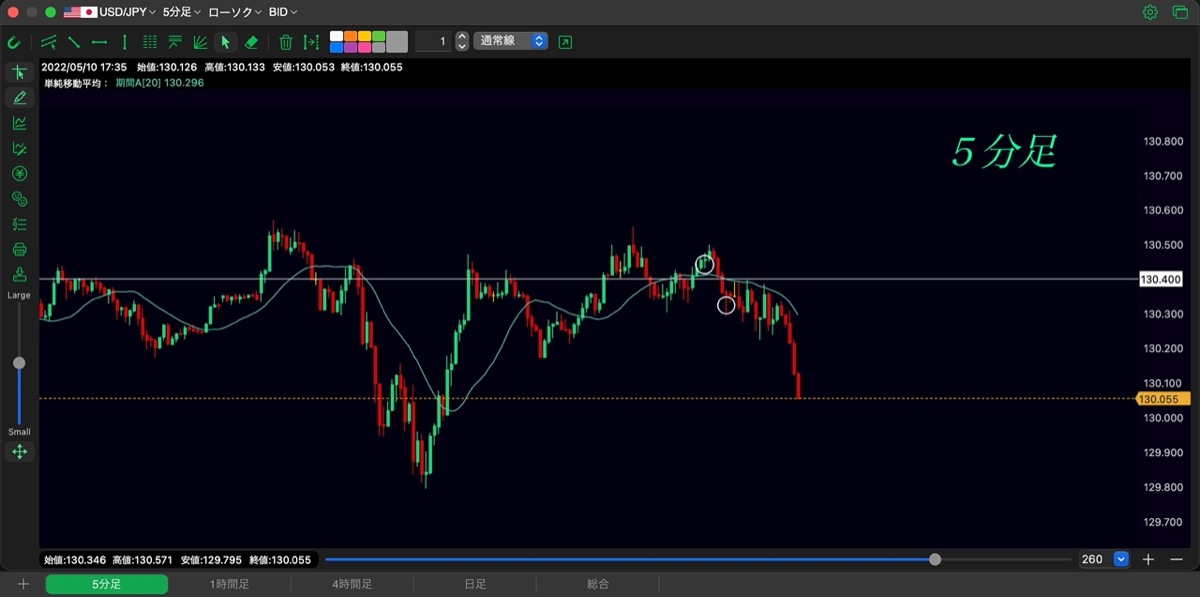This screenshot has height=597, width=1200.
Task: Open the chart indicator icon in sidebar
Action: coord(19,123)
